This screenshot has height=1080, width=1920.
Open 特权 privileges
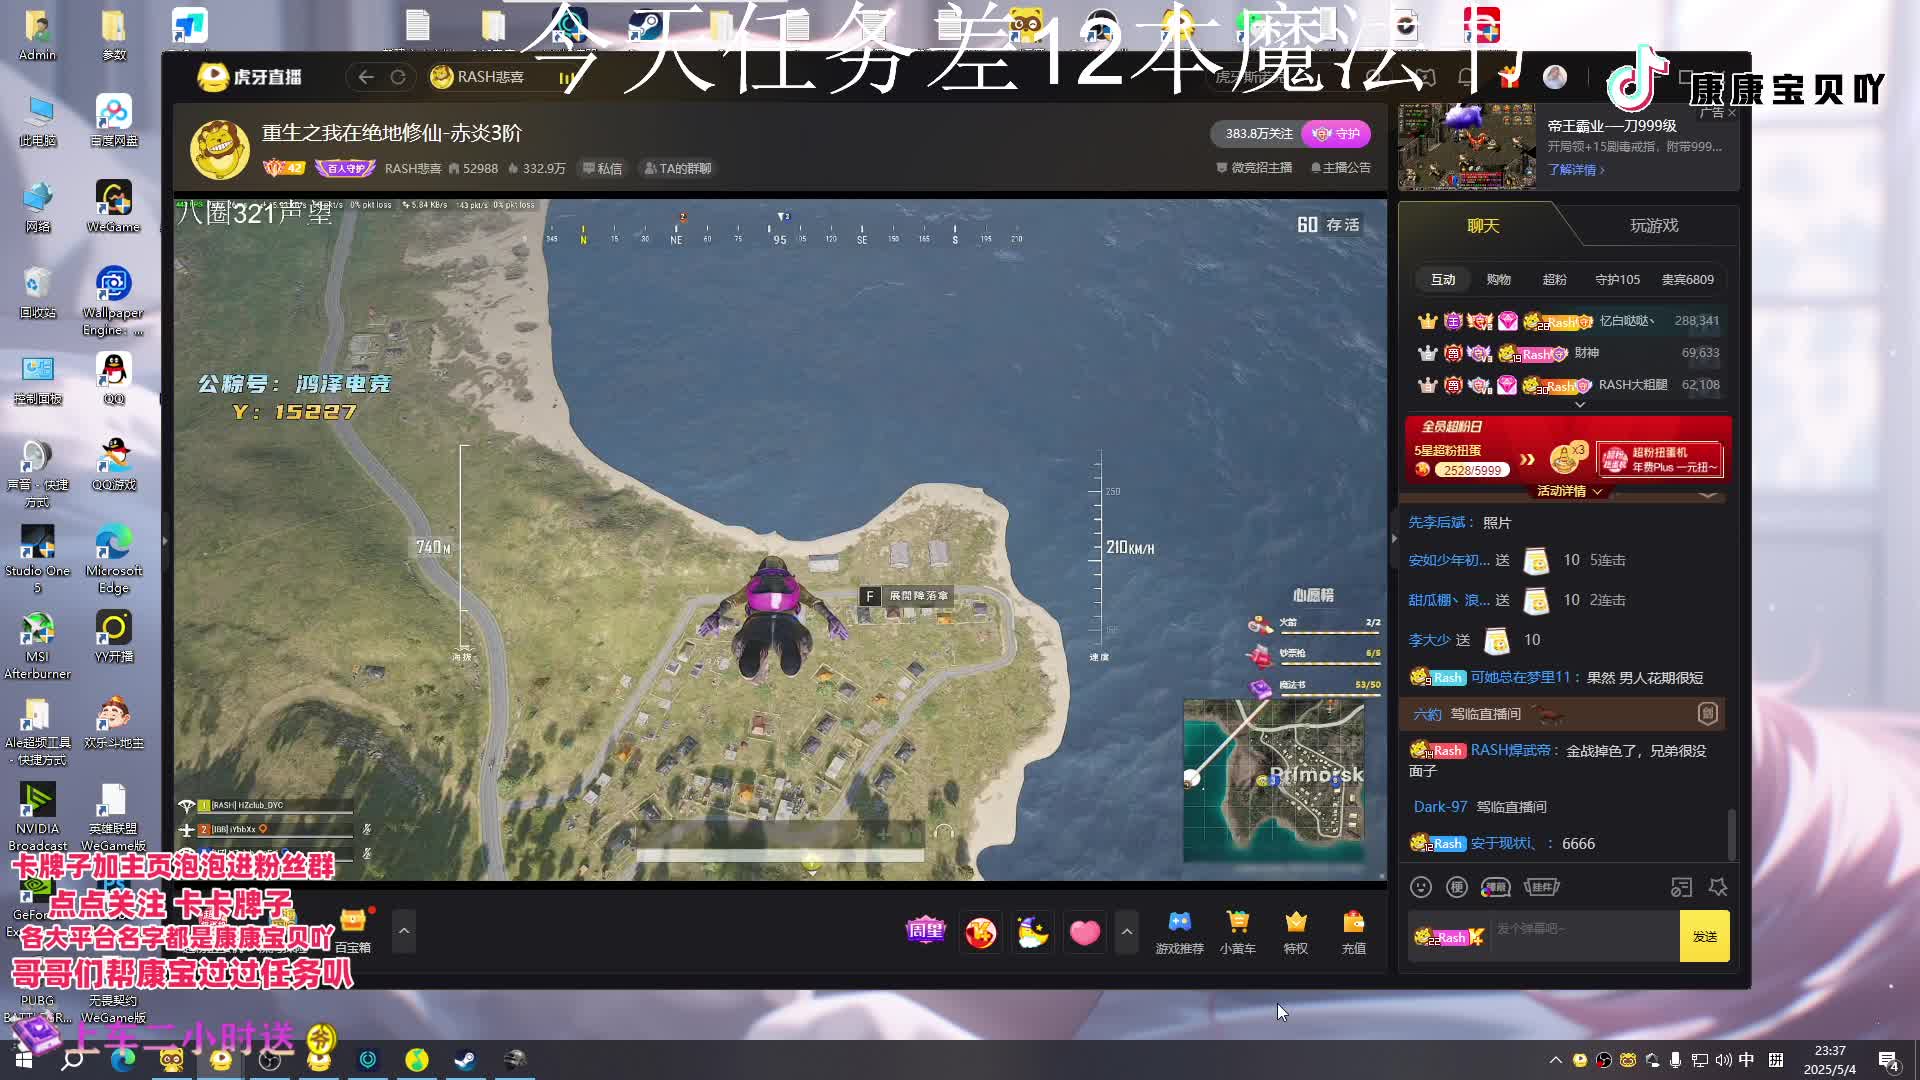(x=1296, y=932)
